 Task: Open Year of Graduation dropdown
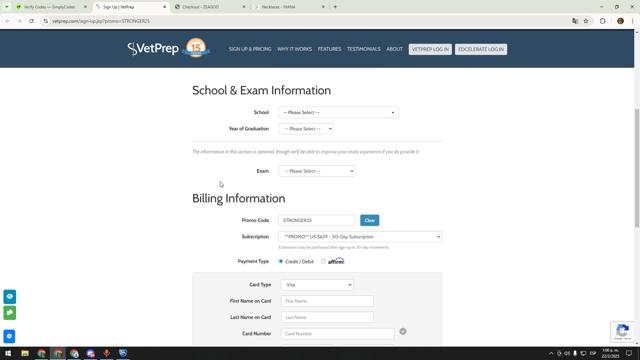pos(306,129)
